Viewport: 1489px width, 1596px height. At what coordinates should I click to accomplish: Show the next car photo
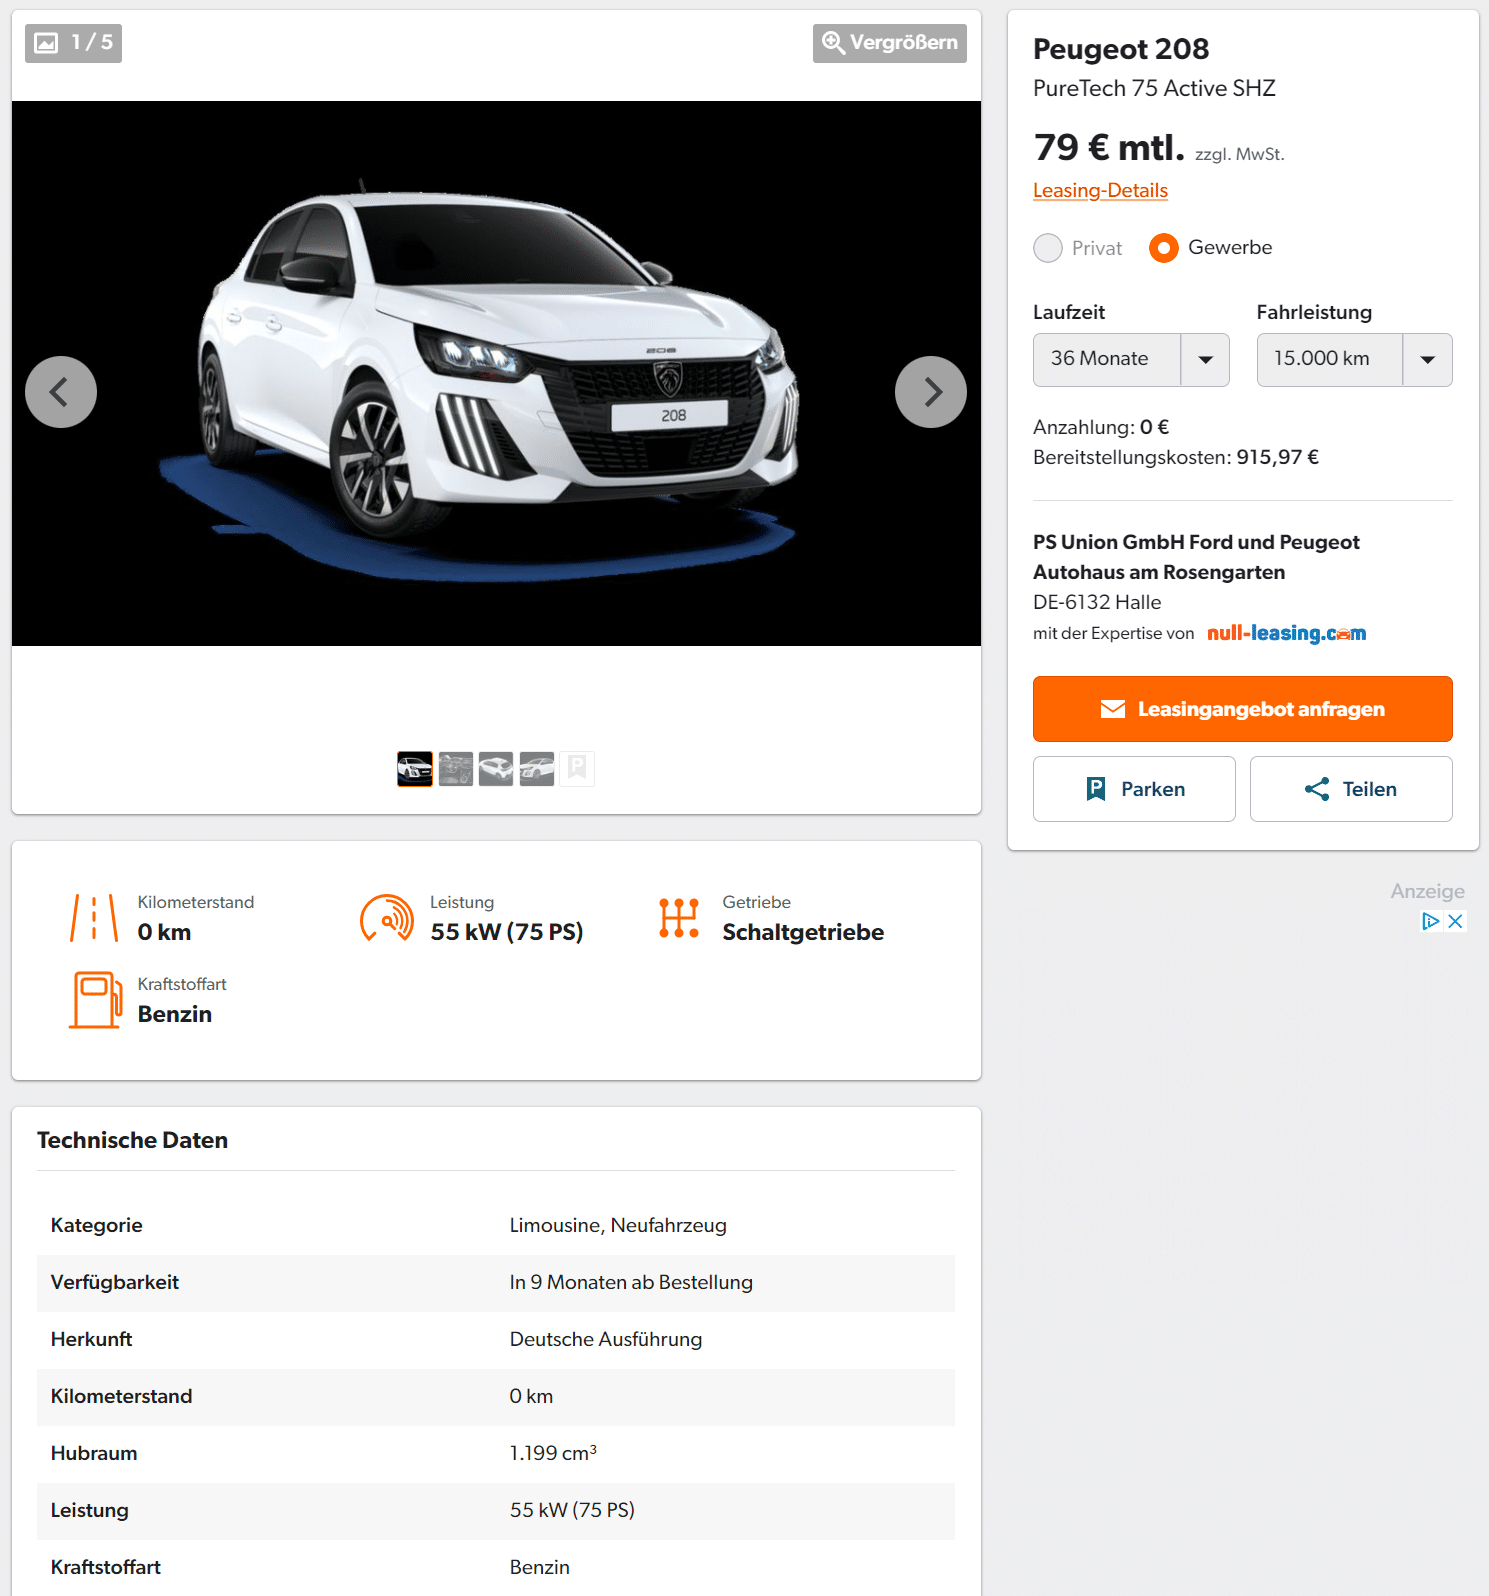pyautogui.click(x=931, y=392)
